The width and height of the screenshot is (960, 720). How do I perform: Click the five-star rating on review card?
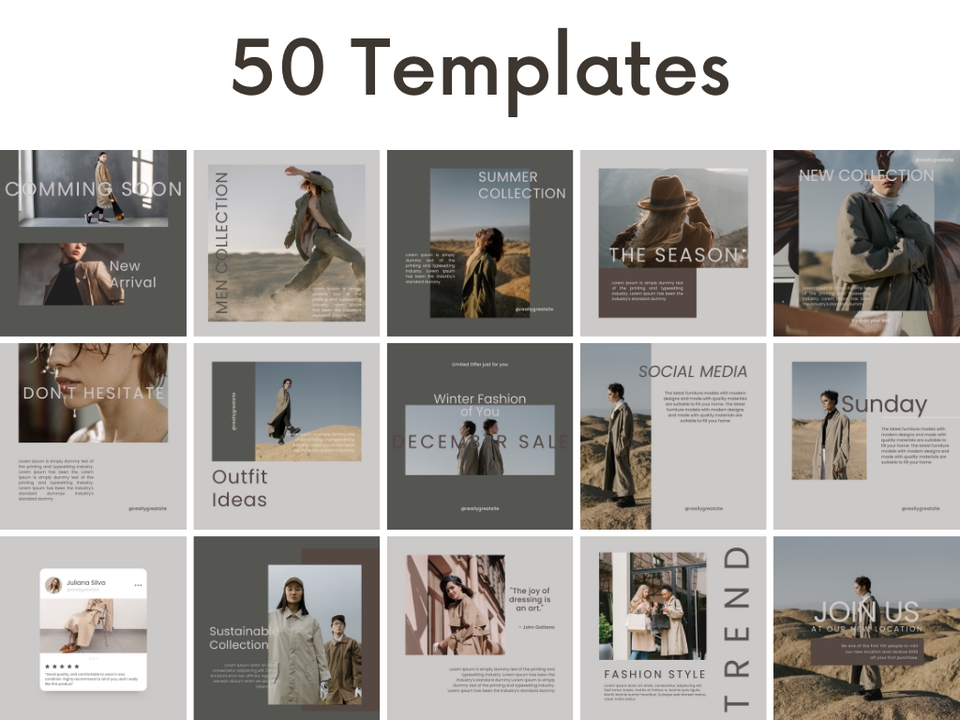tap(62, 666)
